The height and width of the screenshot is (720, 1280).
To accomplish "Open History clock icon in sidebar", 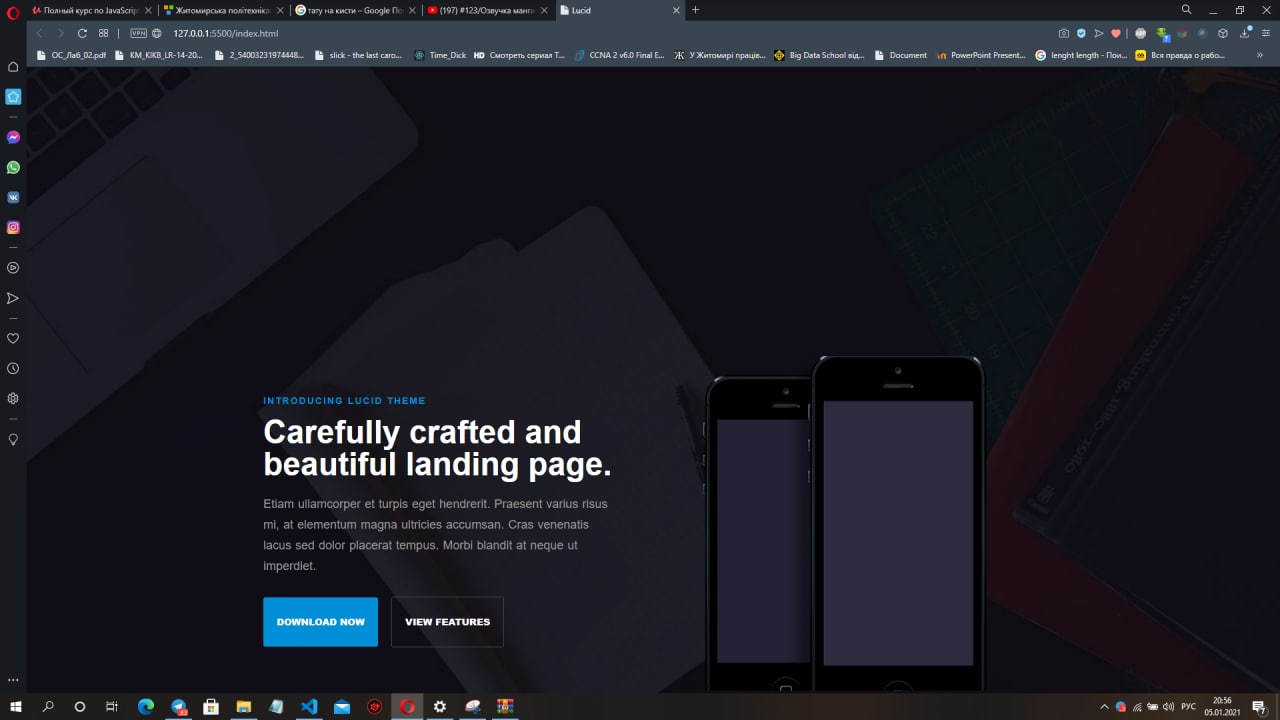I will [13, 368].
